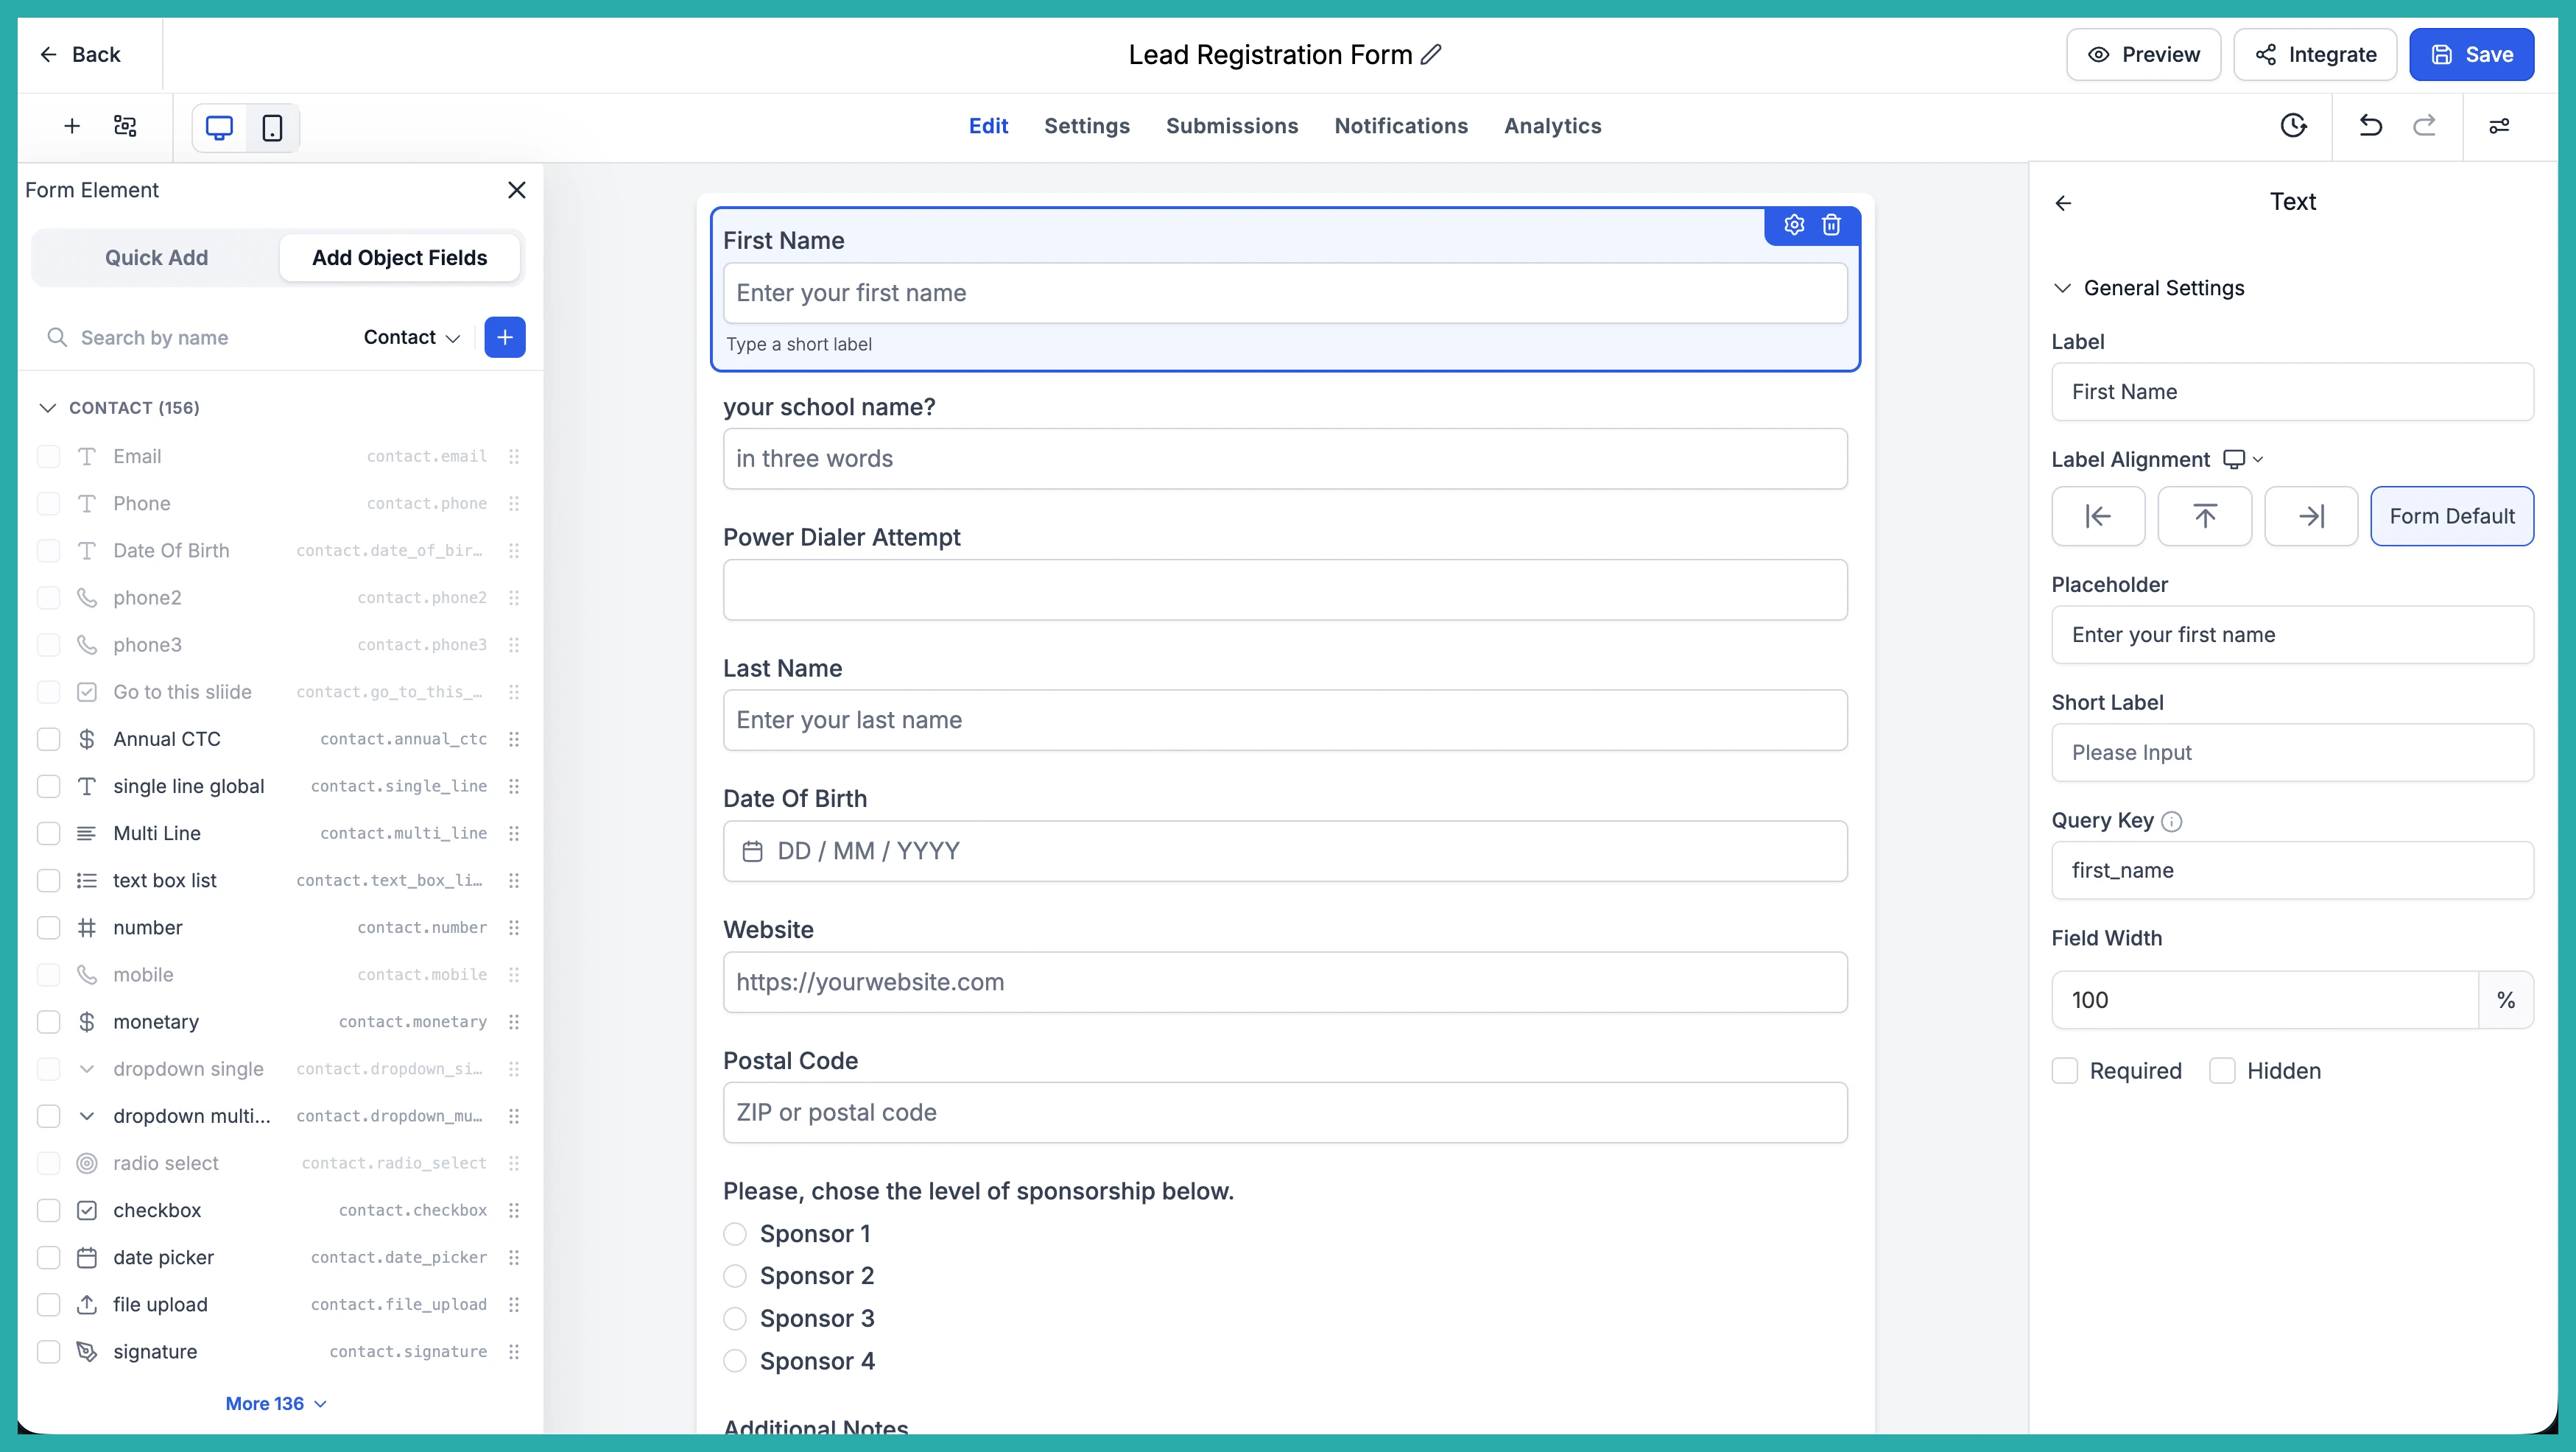Grab drag handle of Email row
The image size is (2576, 1452).
point(514,456)
